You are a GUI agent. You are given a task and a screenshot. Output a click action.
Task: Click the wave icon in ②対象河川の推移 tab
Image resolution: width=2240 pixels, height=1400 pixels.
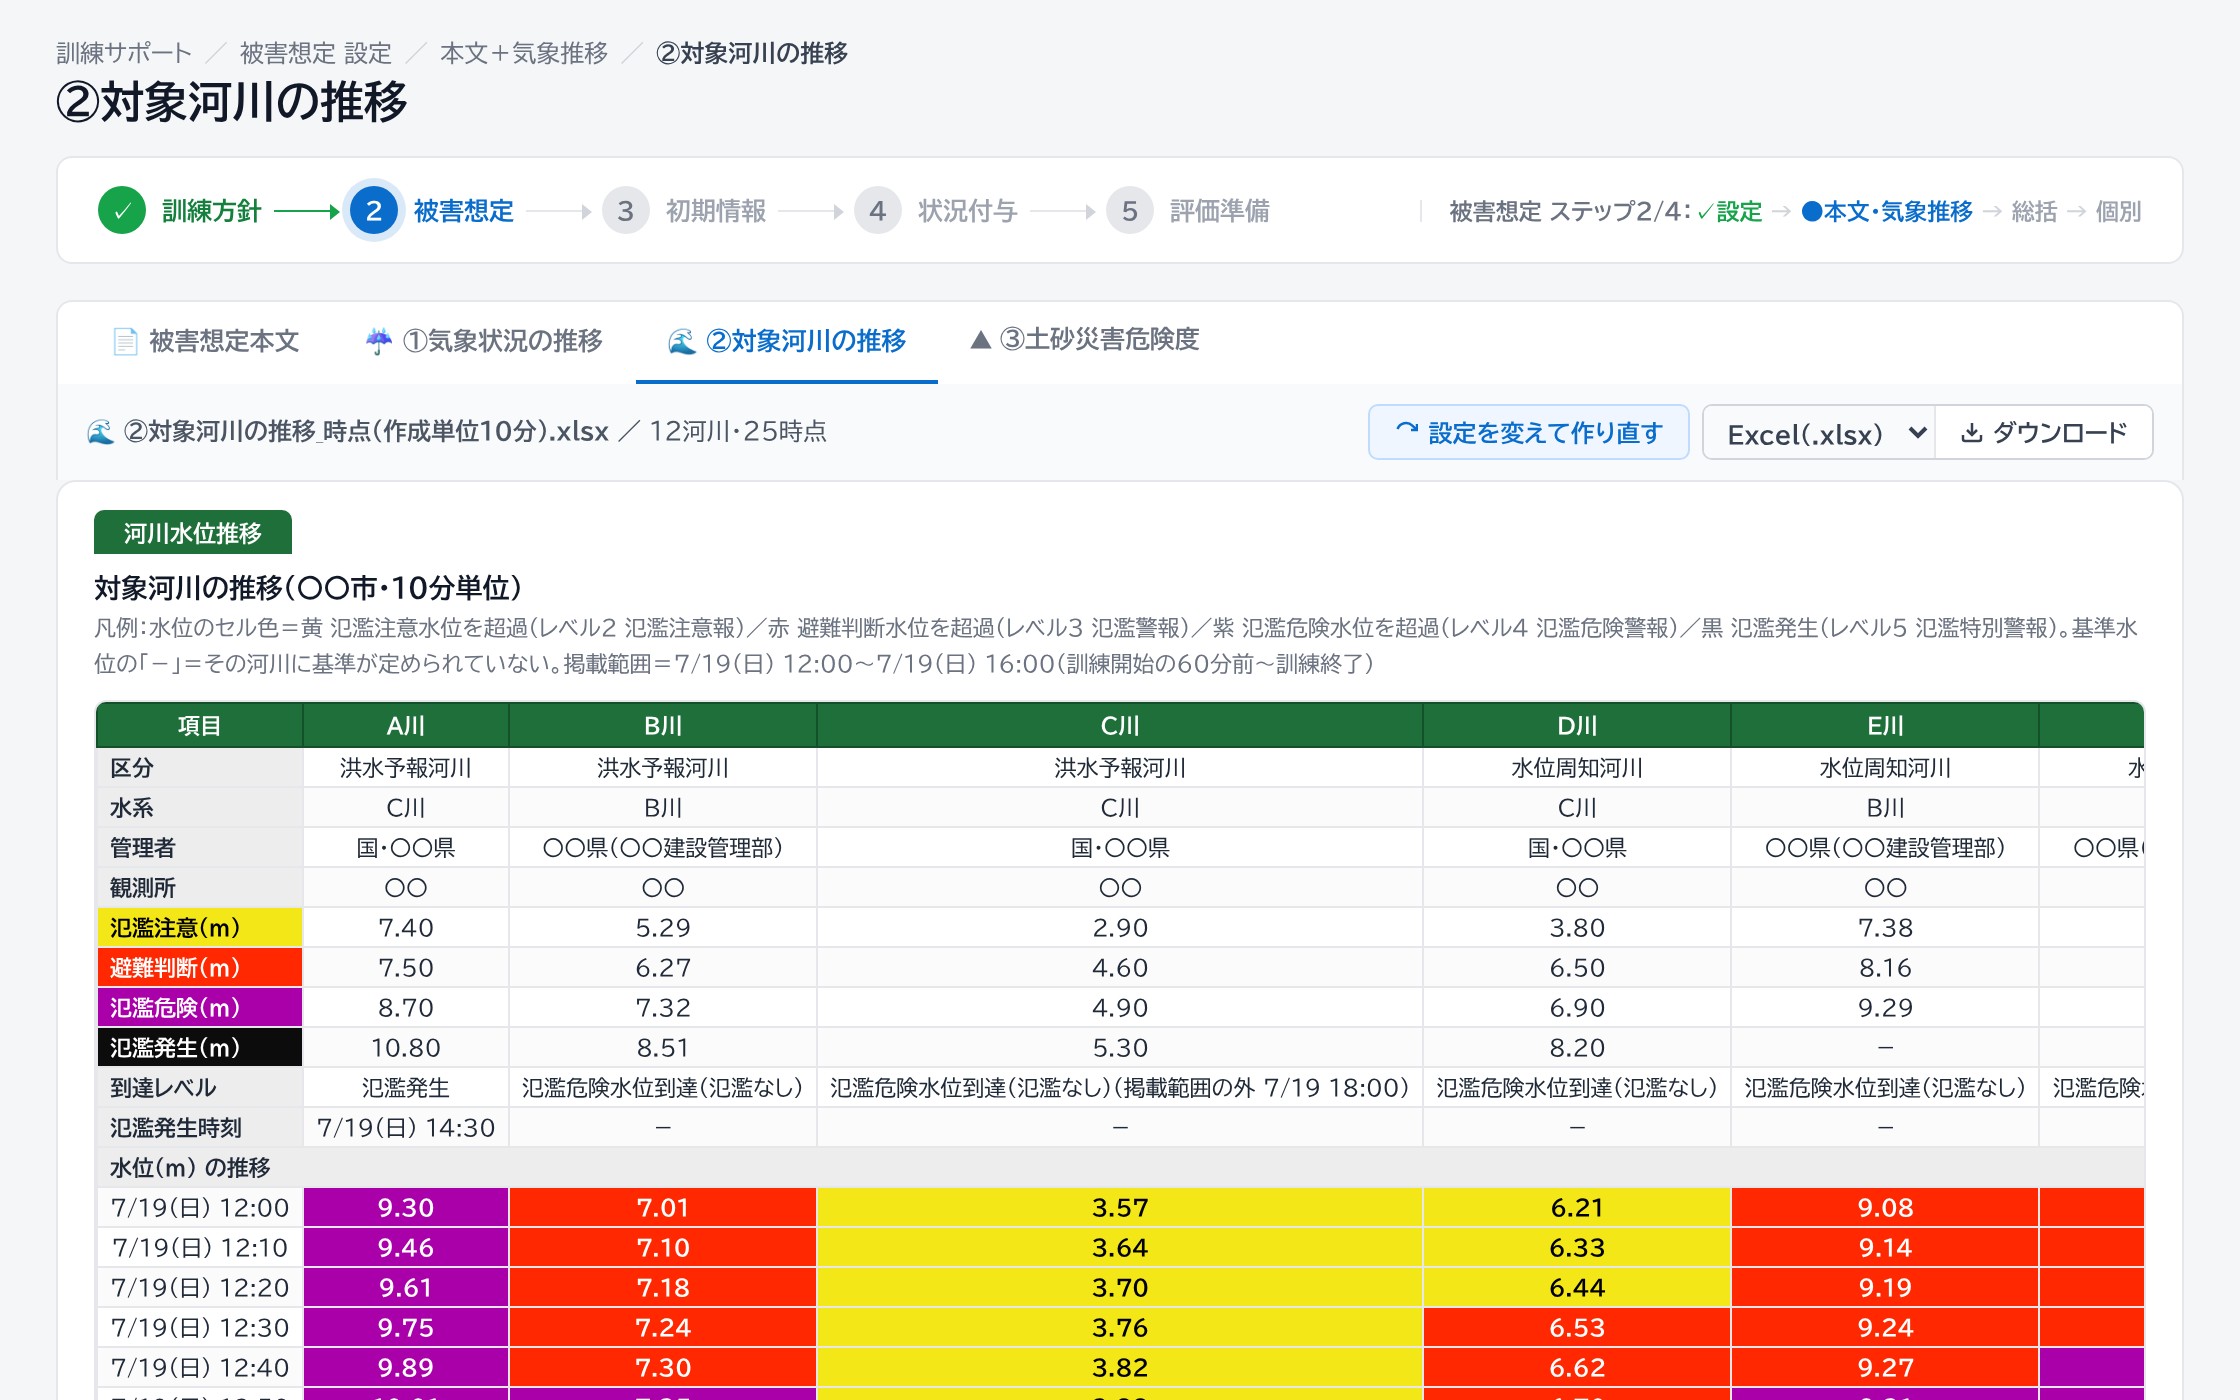(x=682, y=342)
